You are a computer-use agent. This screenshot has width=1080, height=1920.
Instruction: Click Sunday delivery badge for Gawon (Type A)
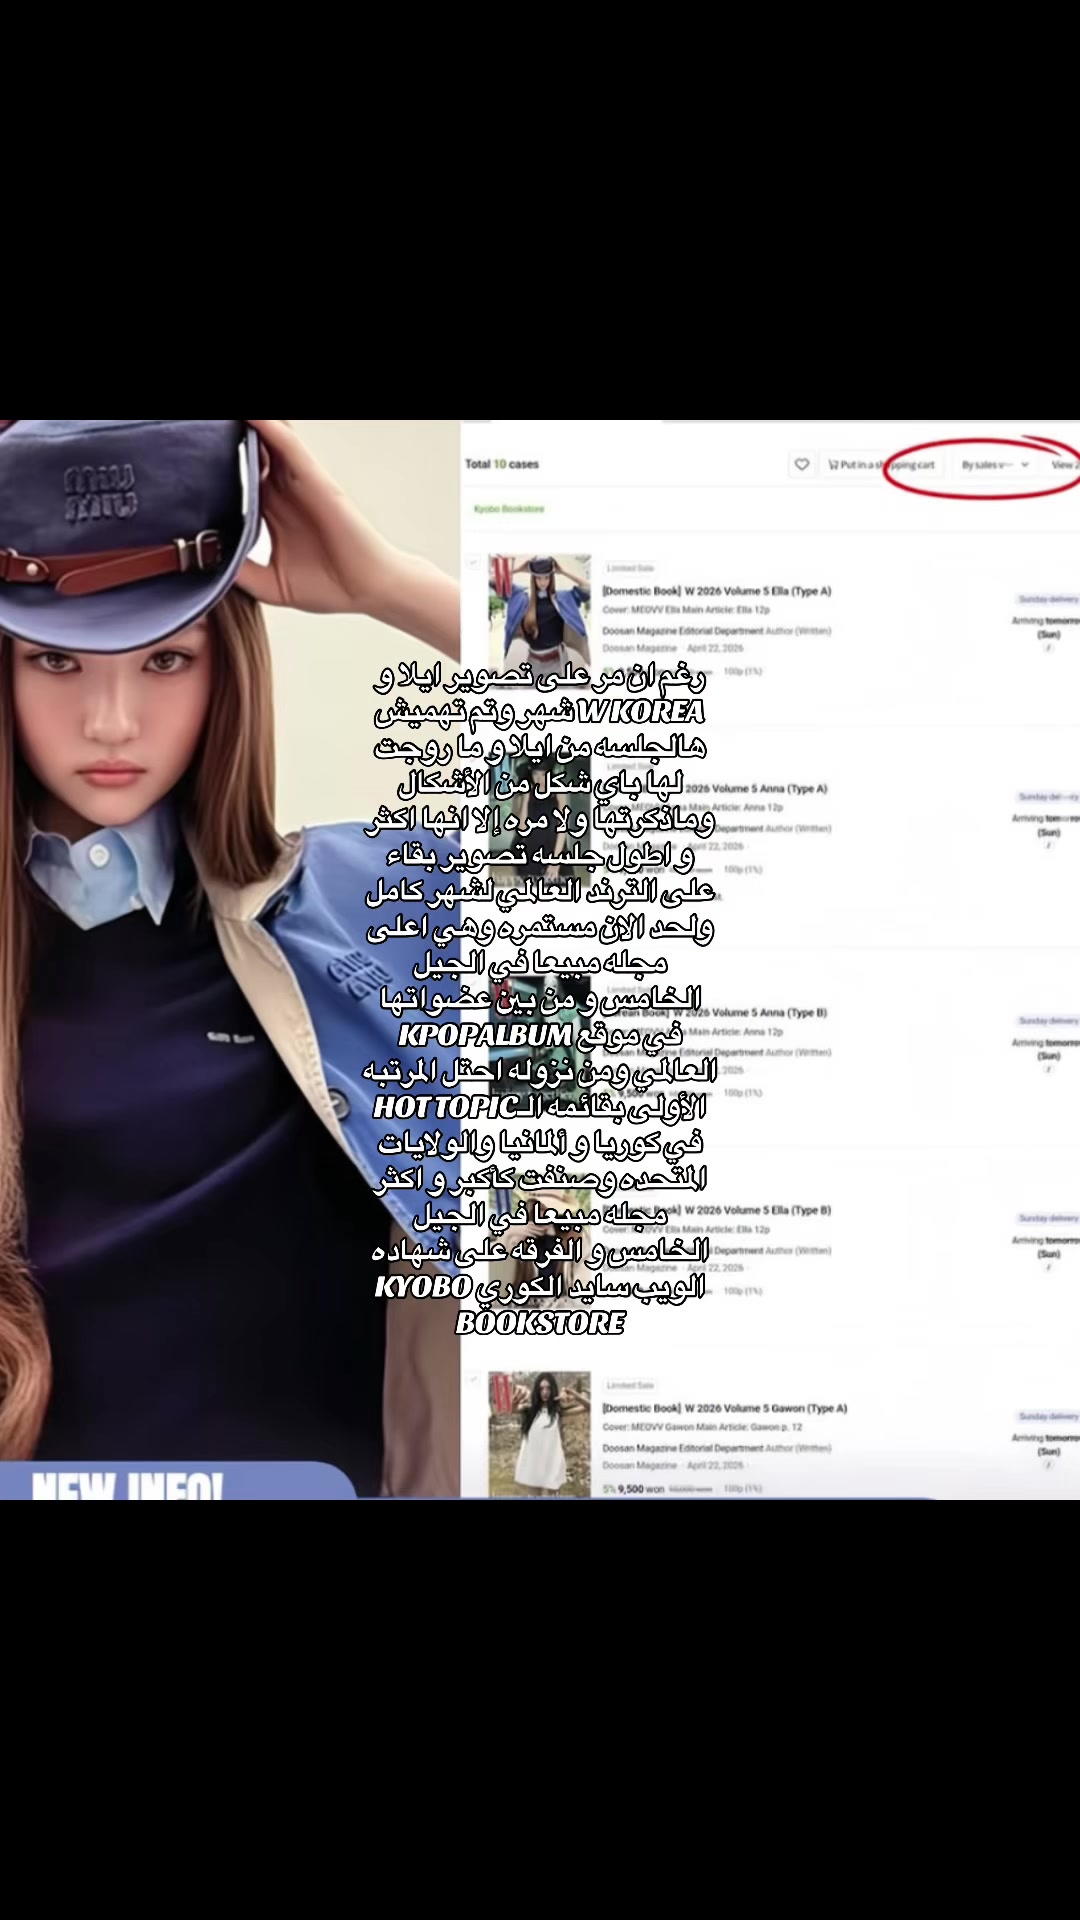coord(1048,1416)
